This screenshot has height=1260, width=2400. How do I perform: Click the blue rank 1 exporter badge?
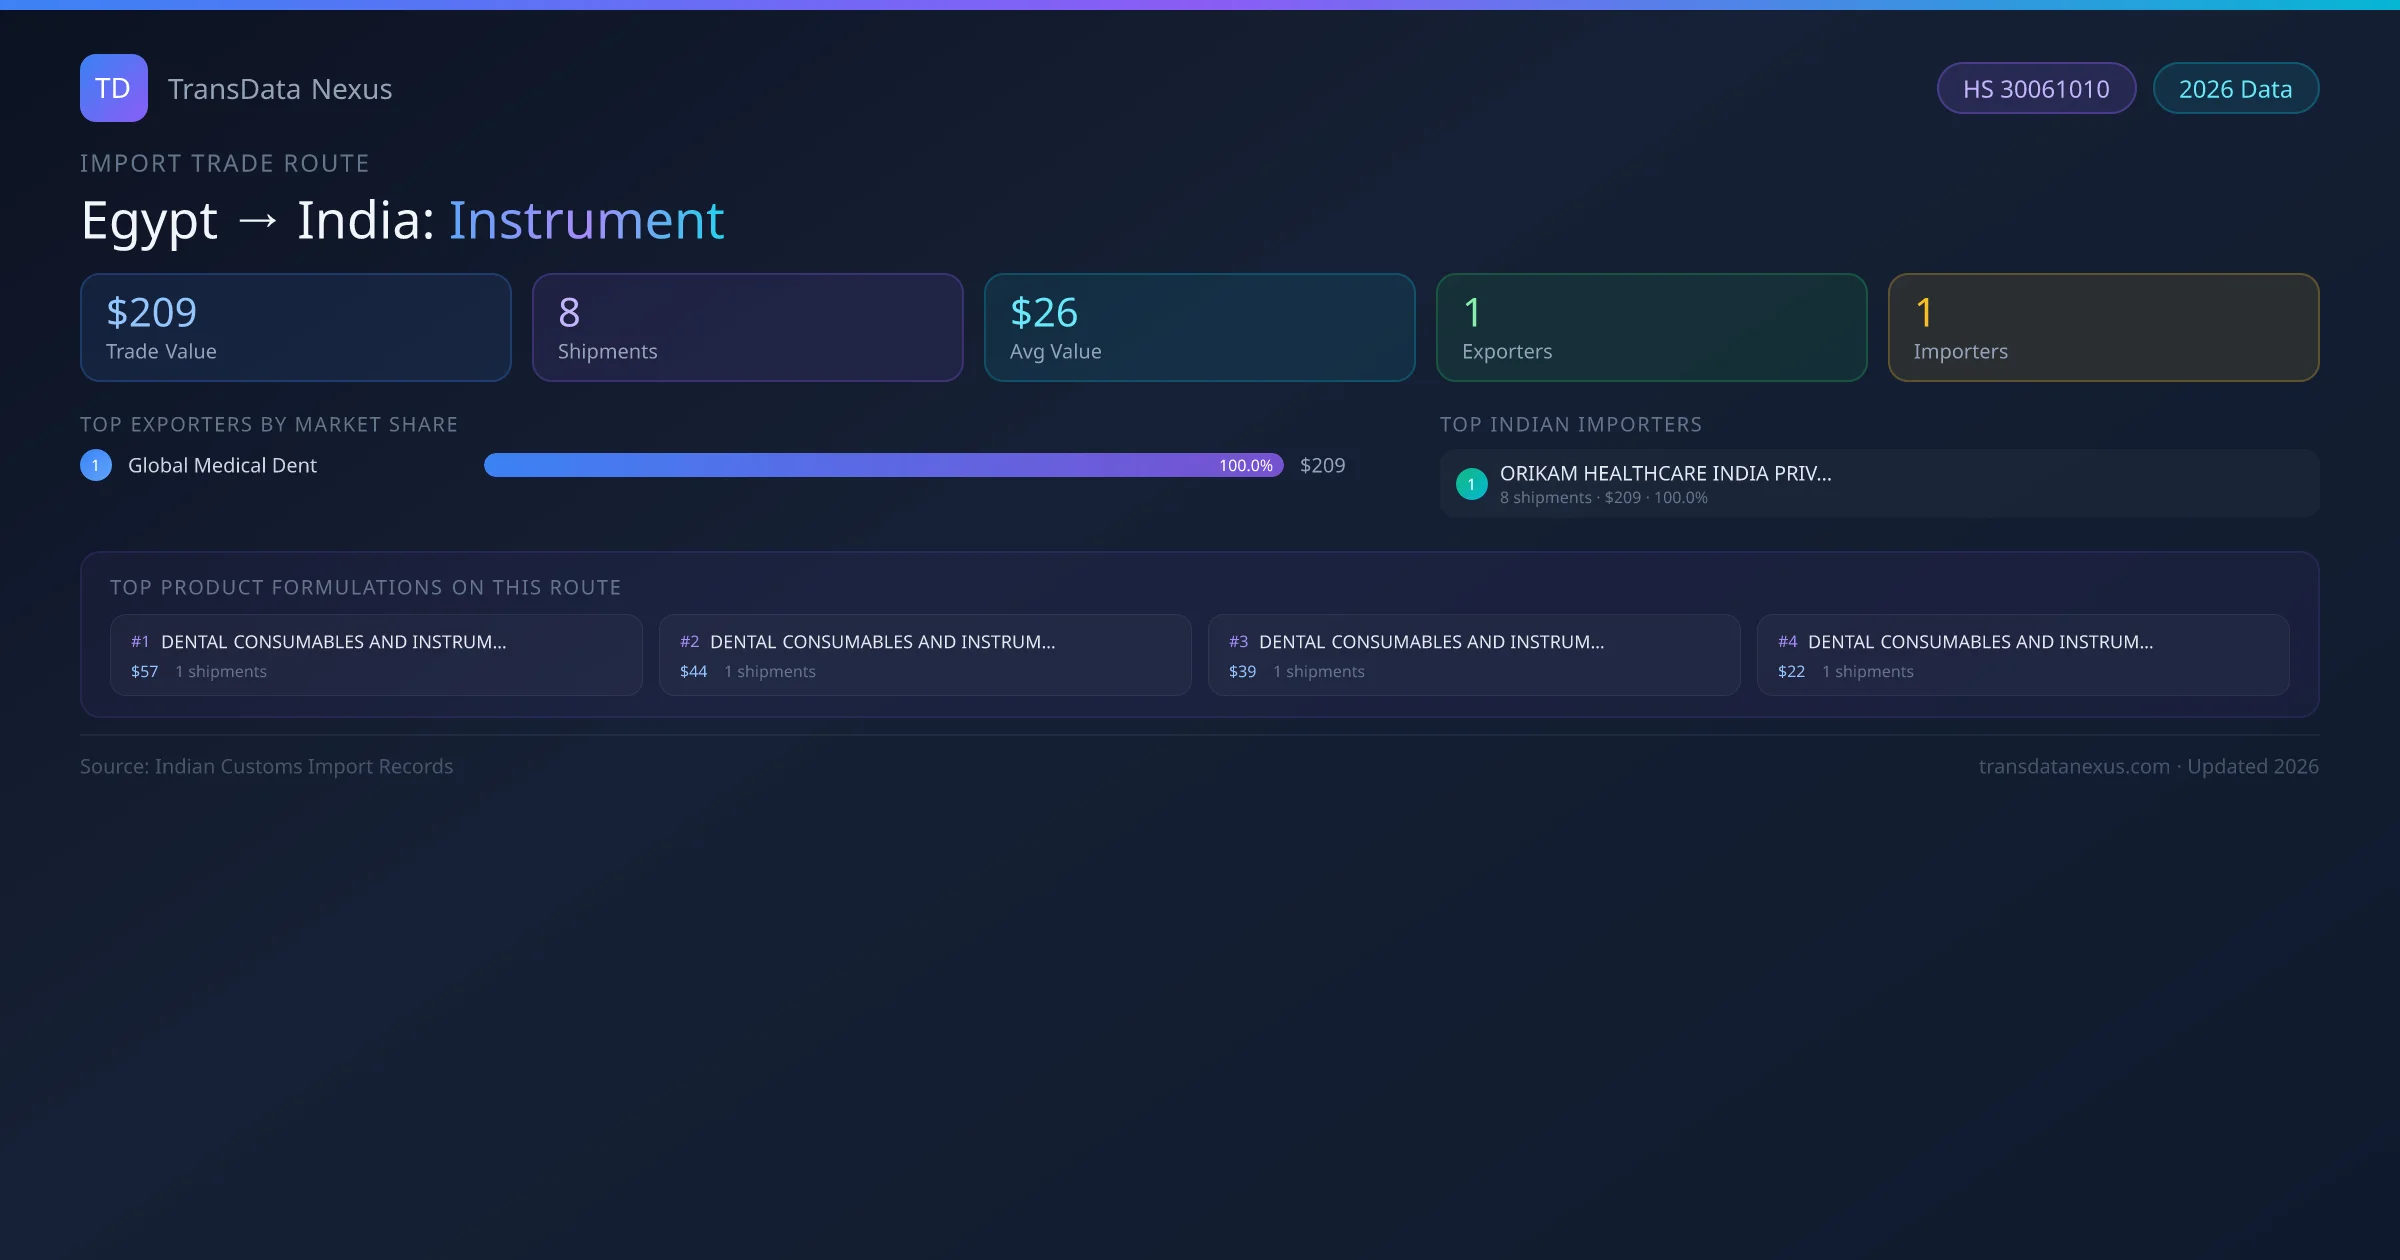point(96,465)
